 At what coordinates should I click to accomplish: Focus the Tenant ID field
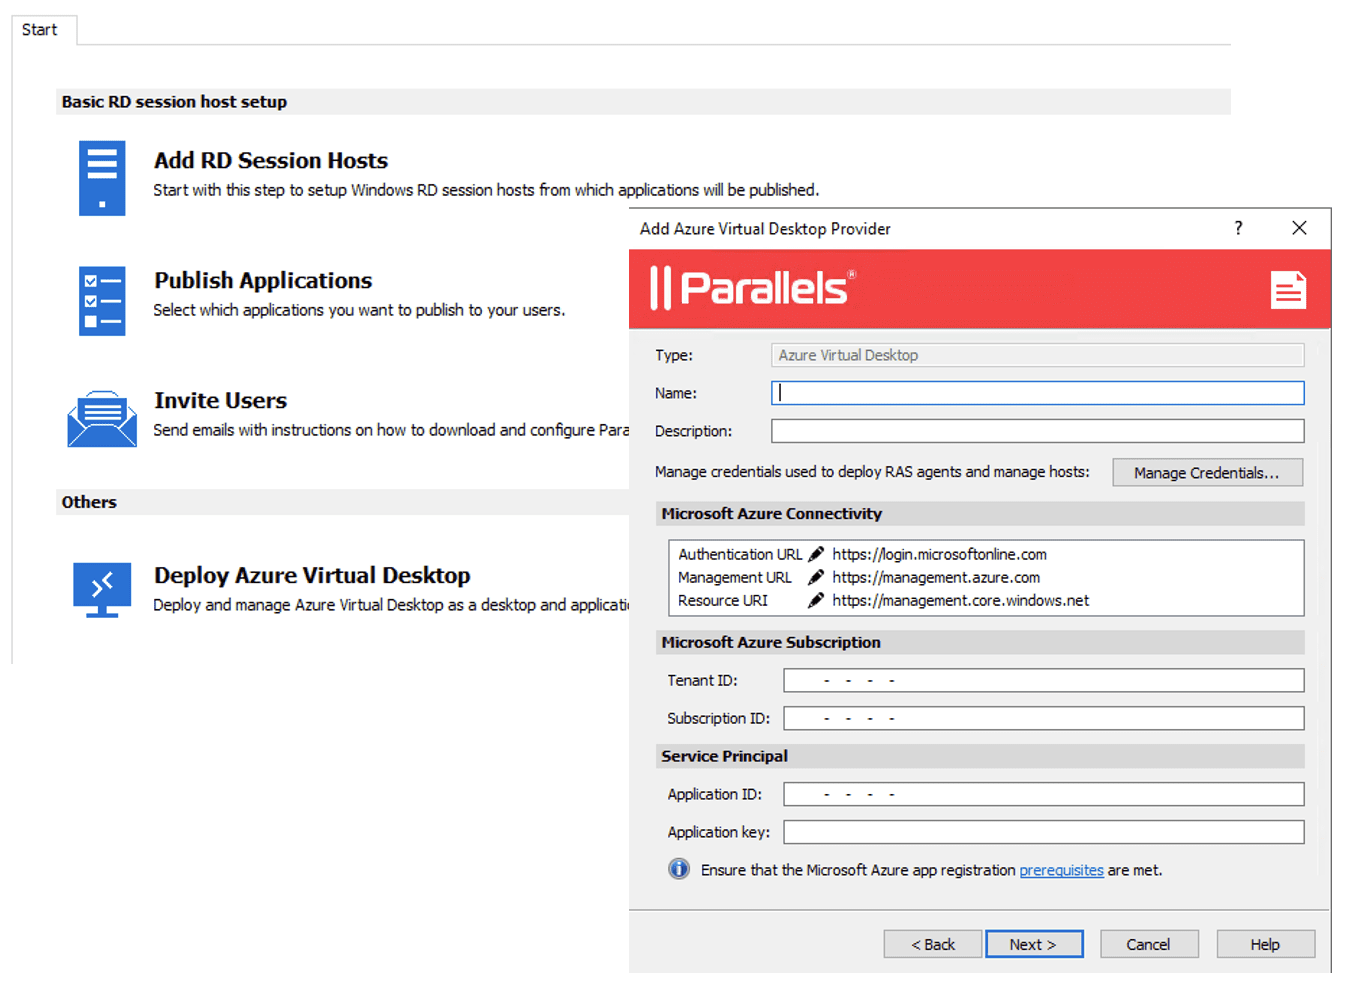point(1043,680)
